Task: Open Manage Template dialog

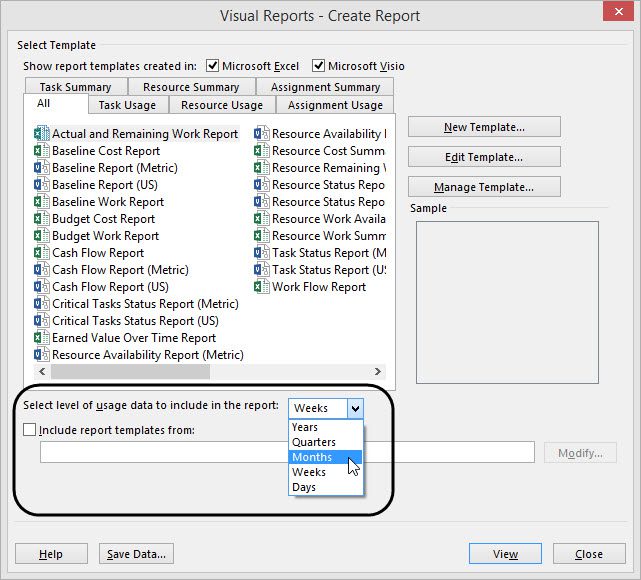Action: coord(484,187)
